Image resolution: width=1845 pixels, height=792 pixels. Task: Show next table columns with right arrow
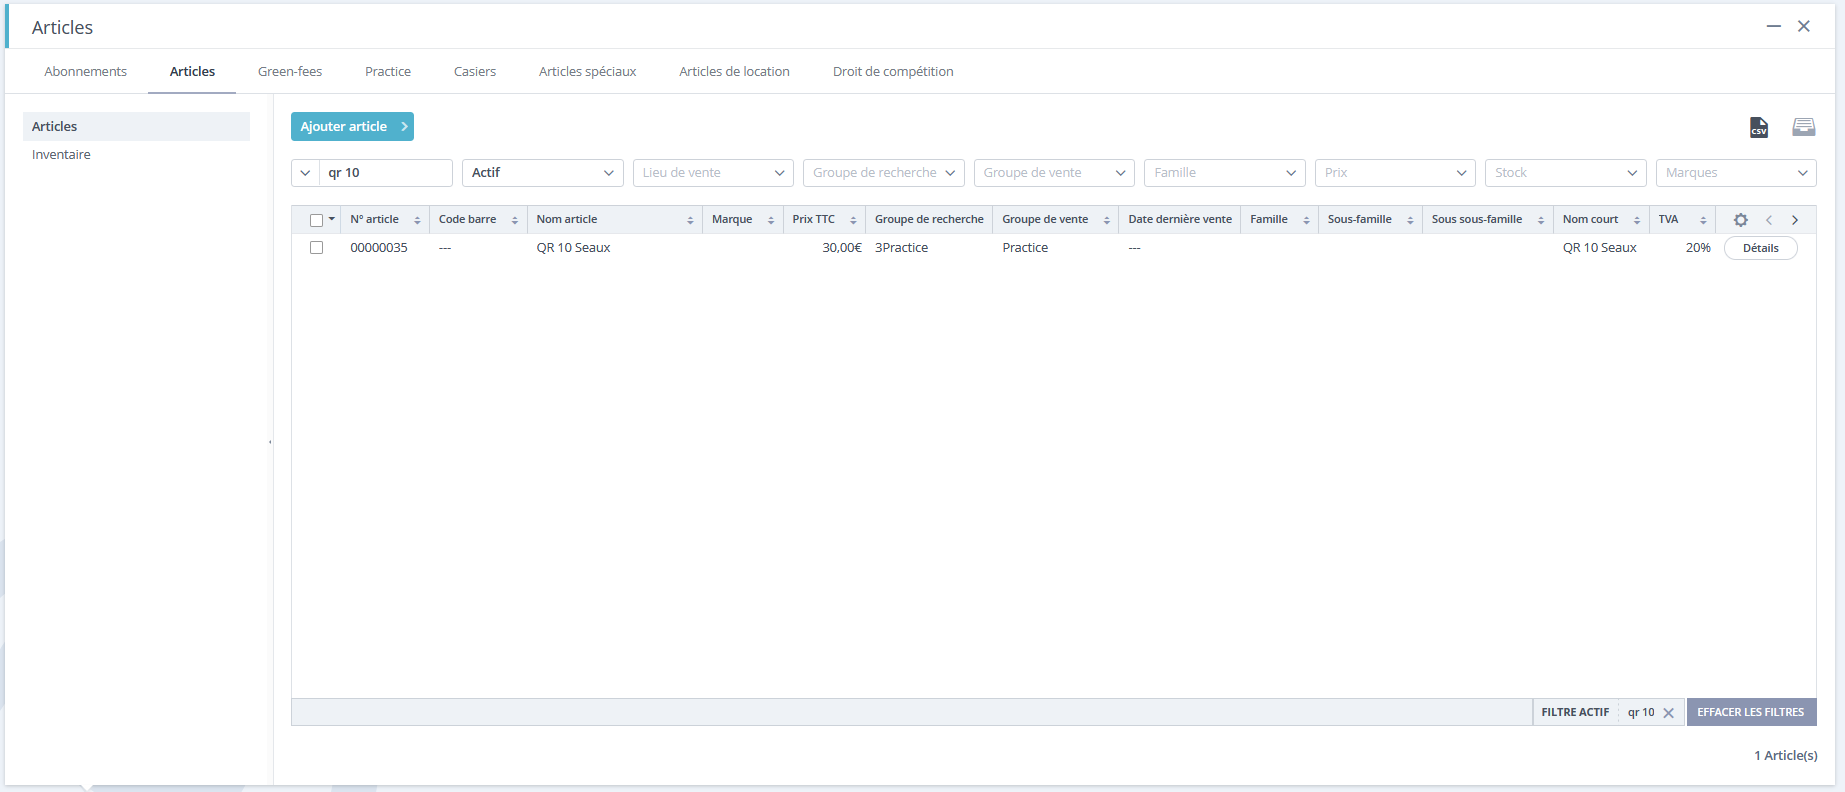1795,220
